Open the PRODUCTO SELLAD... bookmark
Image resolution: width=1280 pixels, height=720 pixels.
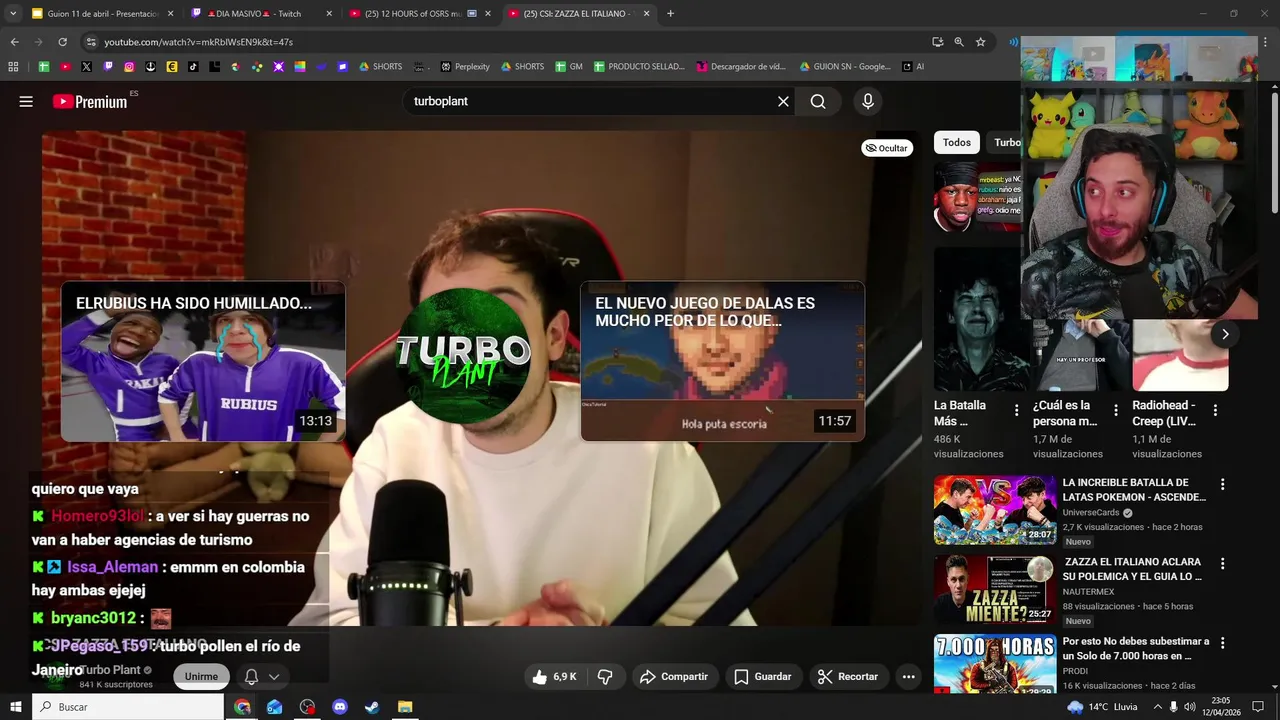click(639, 67)
